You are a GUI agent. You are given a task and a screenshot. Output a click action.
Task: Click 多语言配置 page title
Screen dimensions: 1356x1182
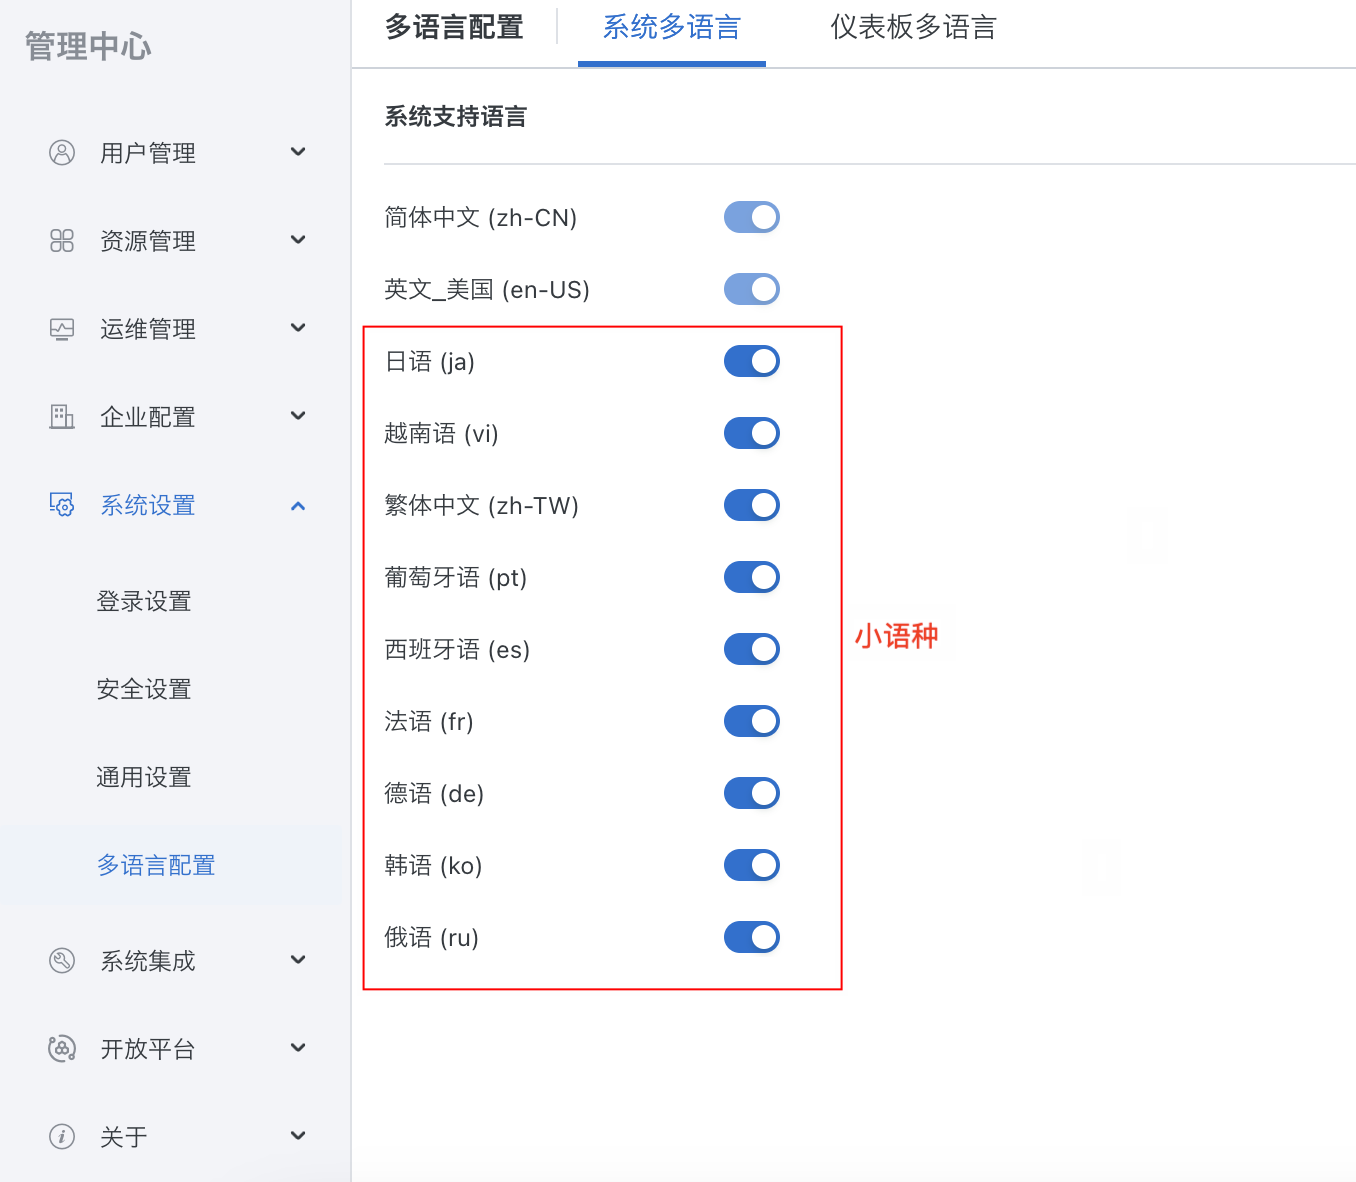click(455, 28)
